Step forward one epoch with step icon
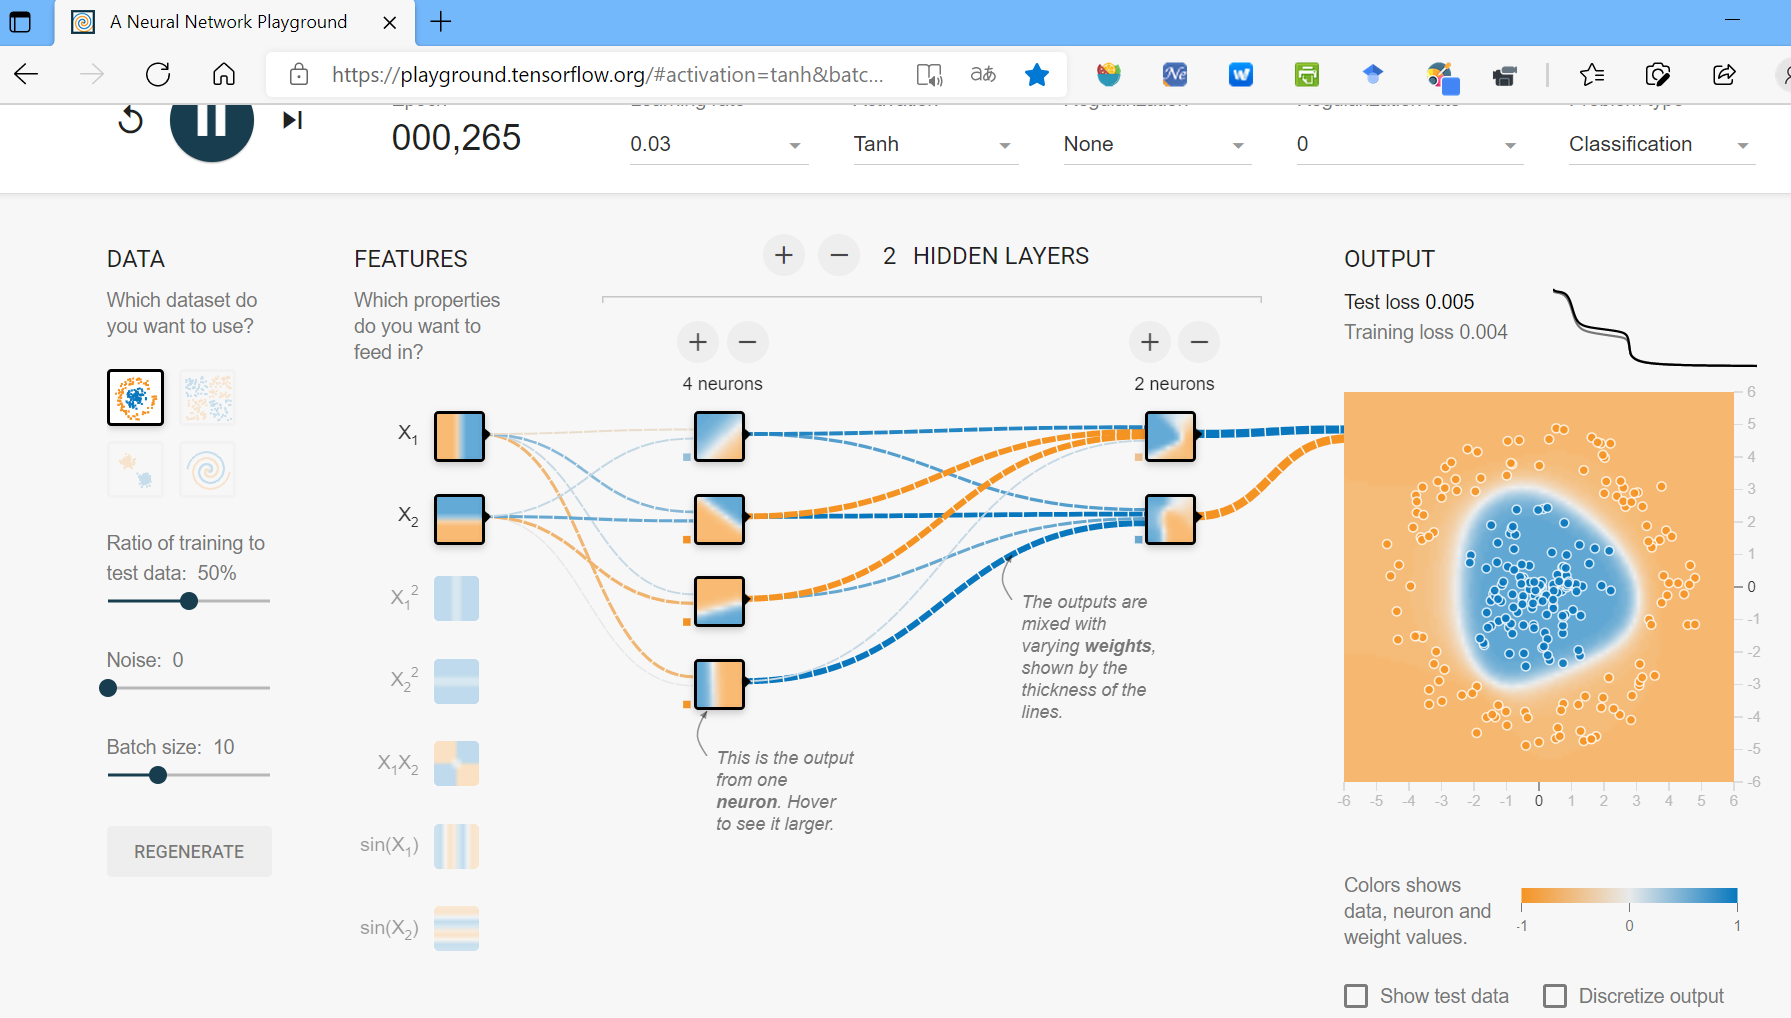 pos(292,121)
